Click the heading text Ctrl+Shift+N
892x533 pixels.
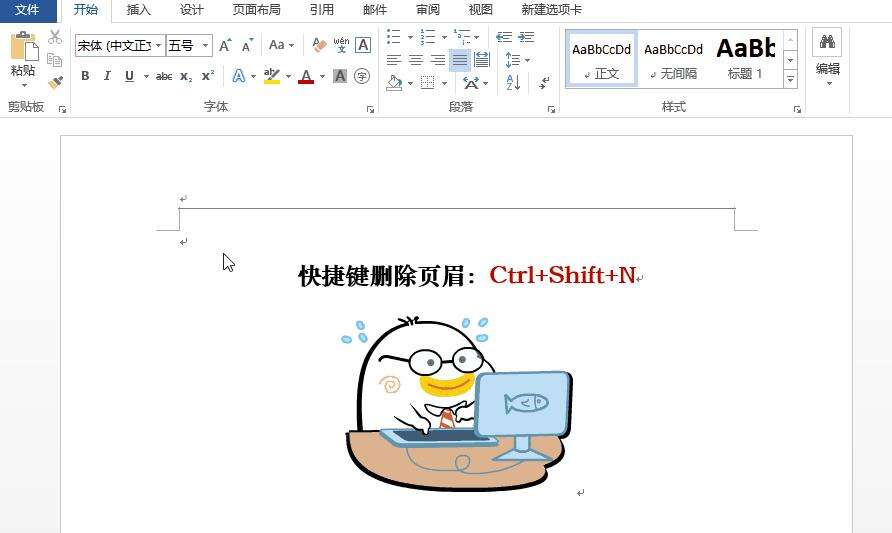(562, 275)
